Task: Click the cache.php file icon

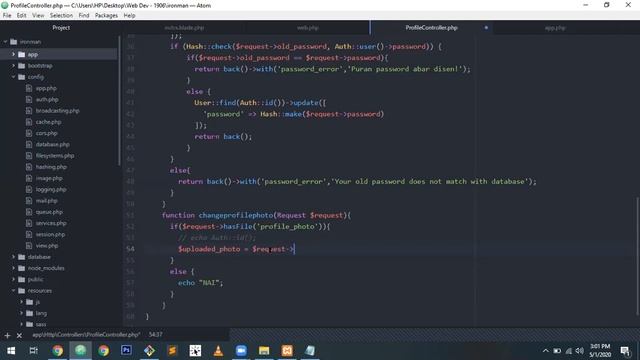Action: coord(29,122)
